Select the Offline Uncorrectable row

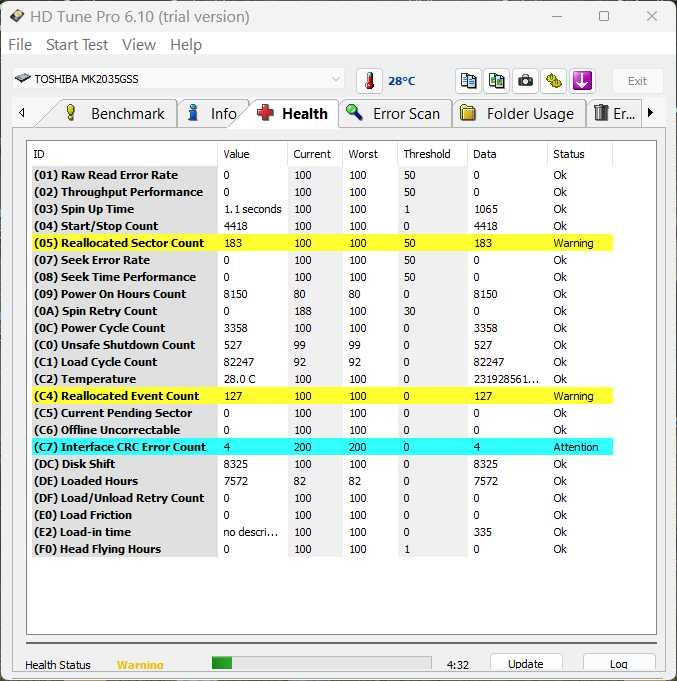322,430
